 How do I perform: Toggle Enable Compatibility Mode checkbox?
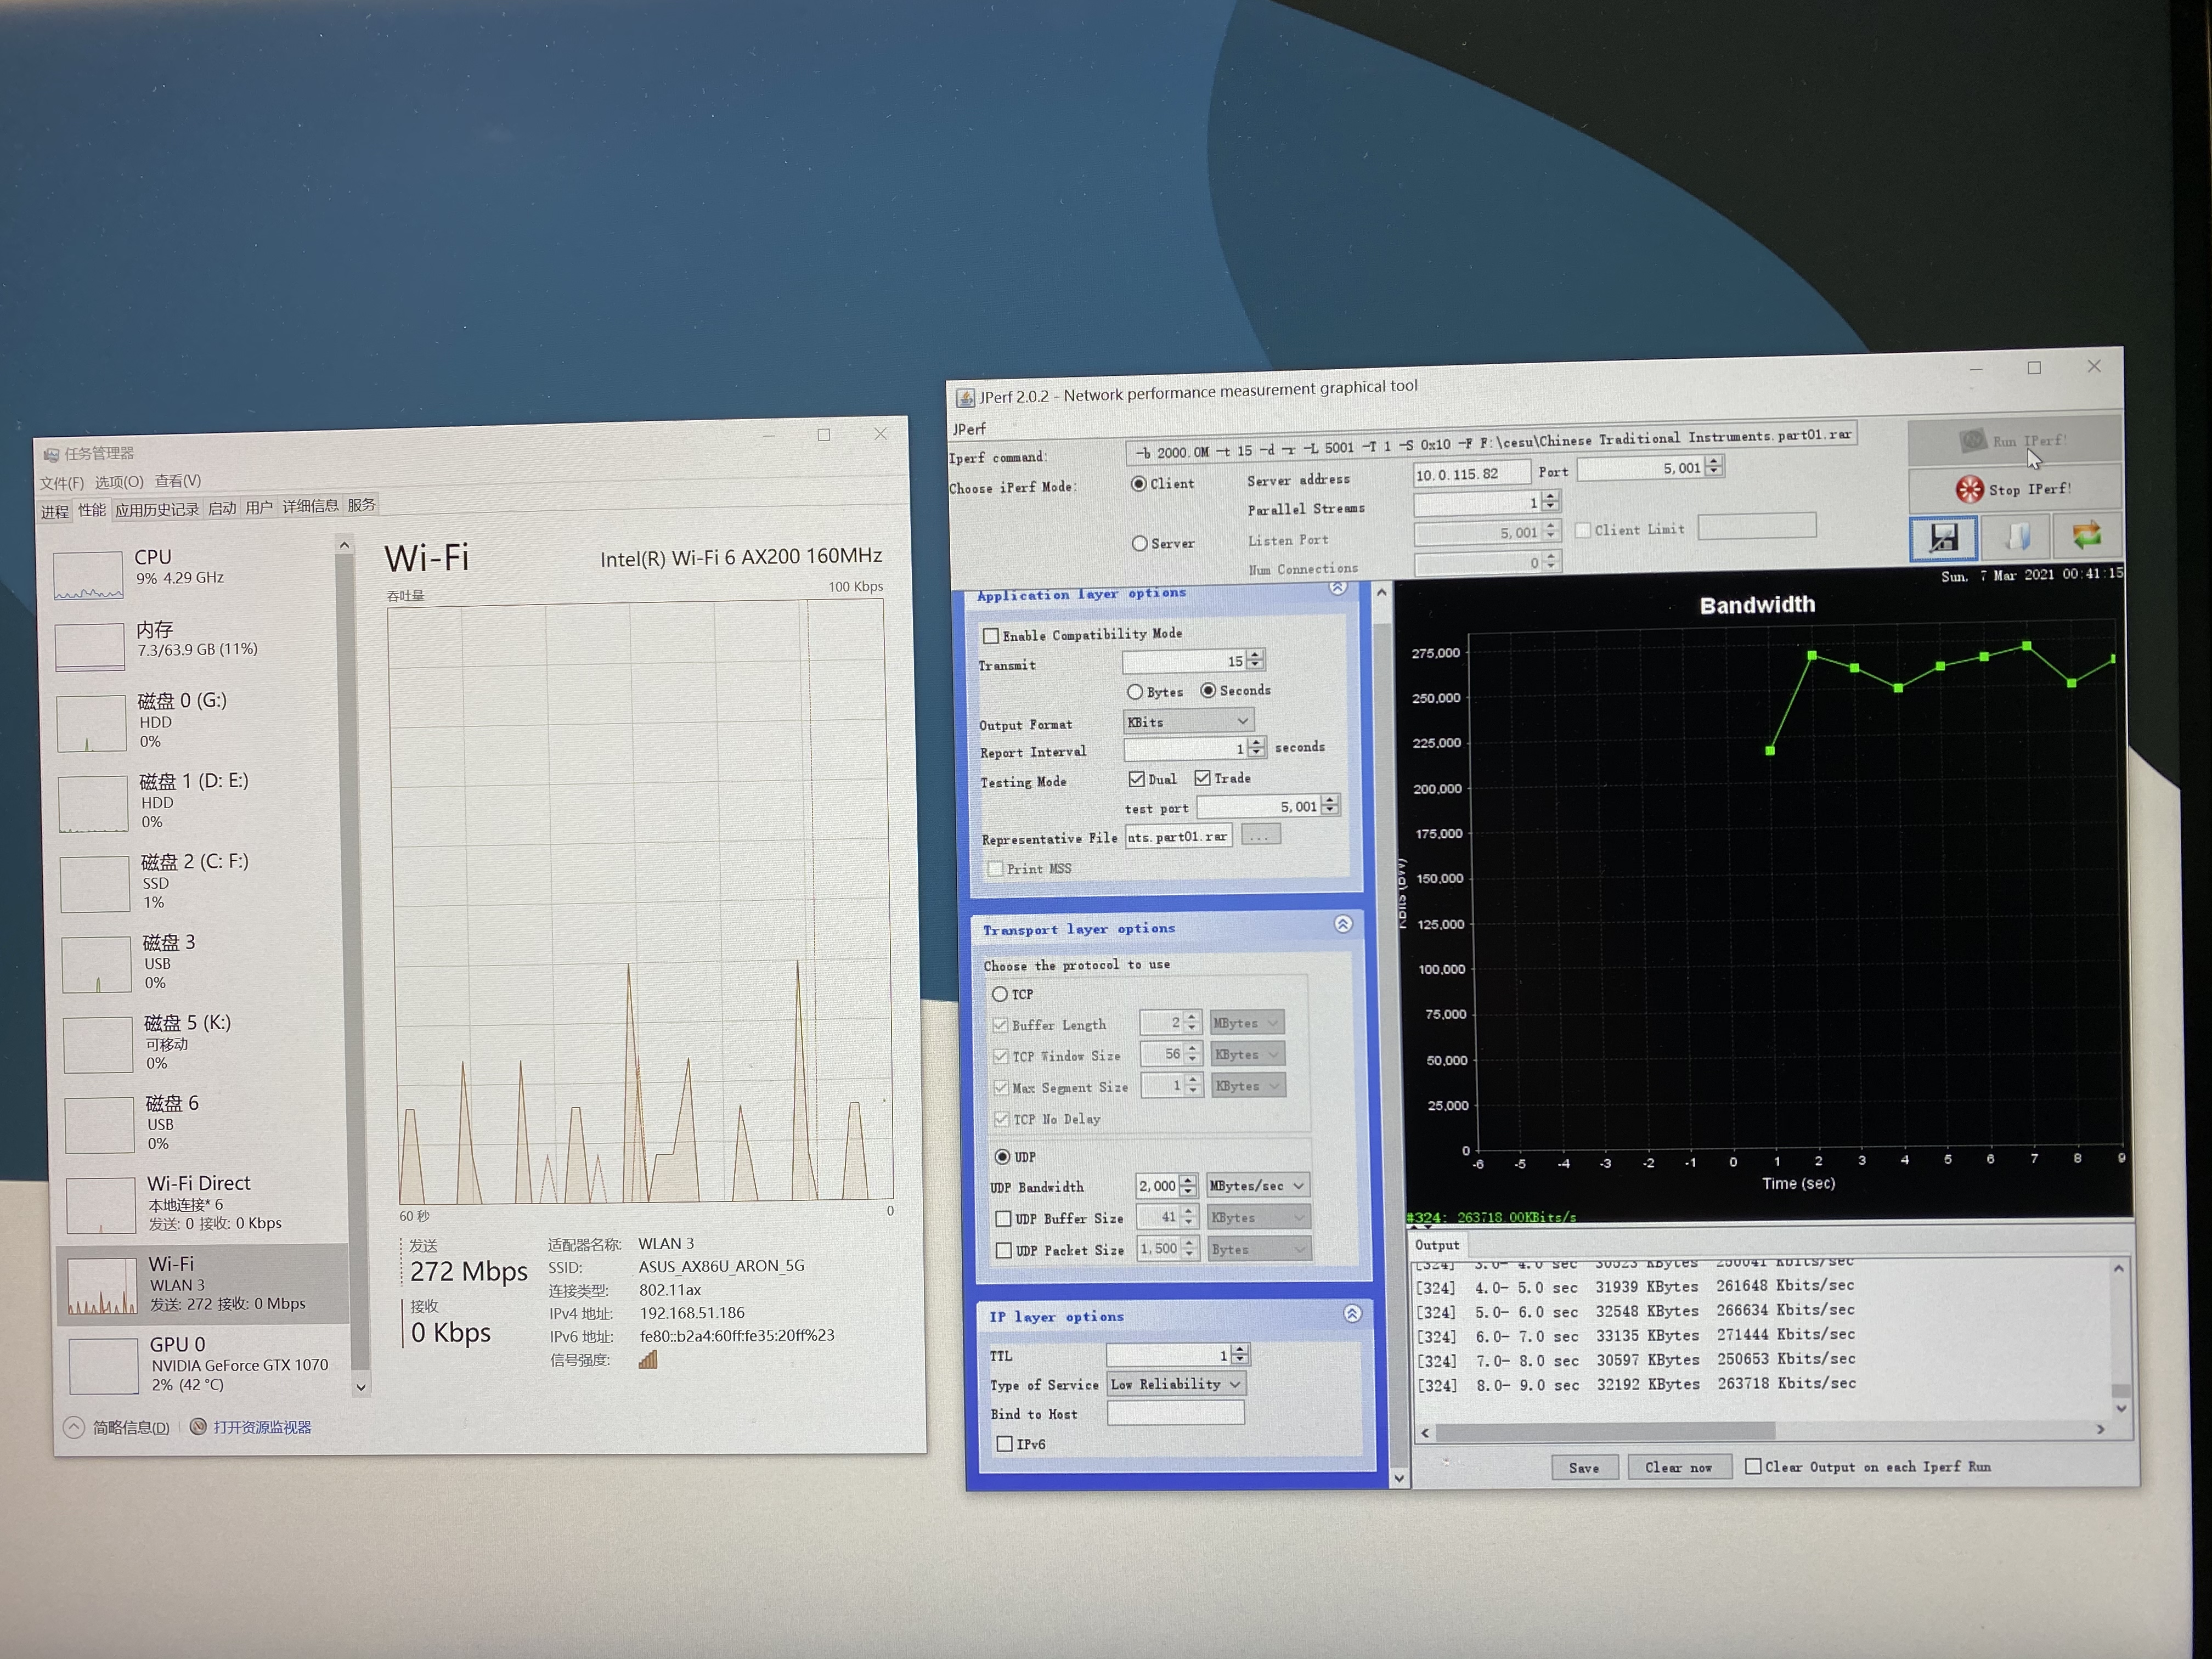[x=991, y=636]
